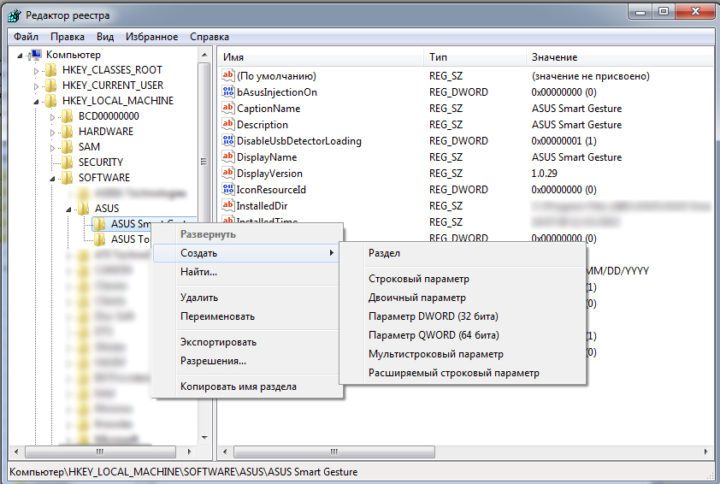
Task: Click string icon of CaptionName value
Action: coord(228,108)
